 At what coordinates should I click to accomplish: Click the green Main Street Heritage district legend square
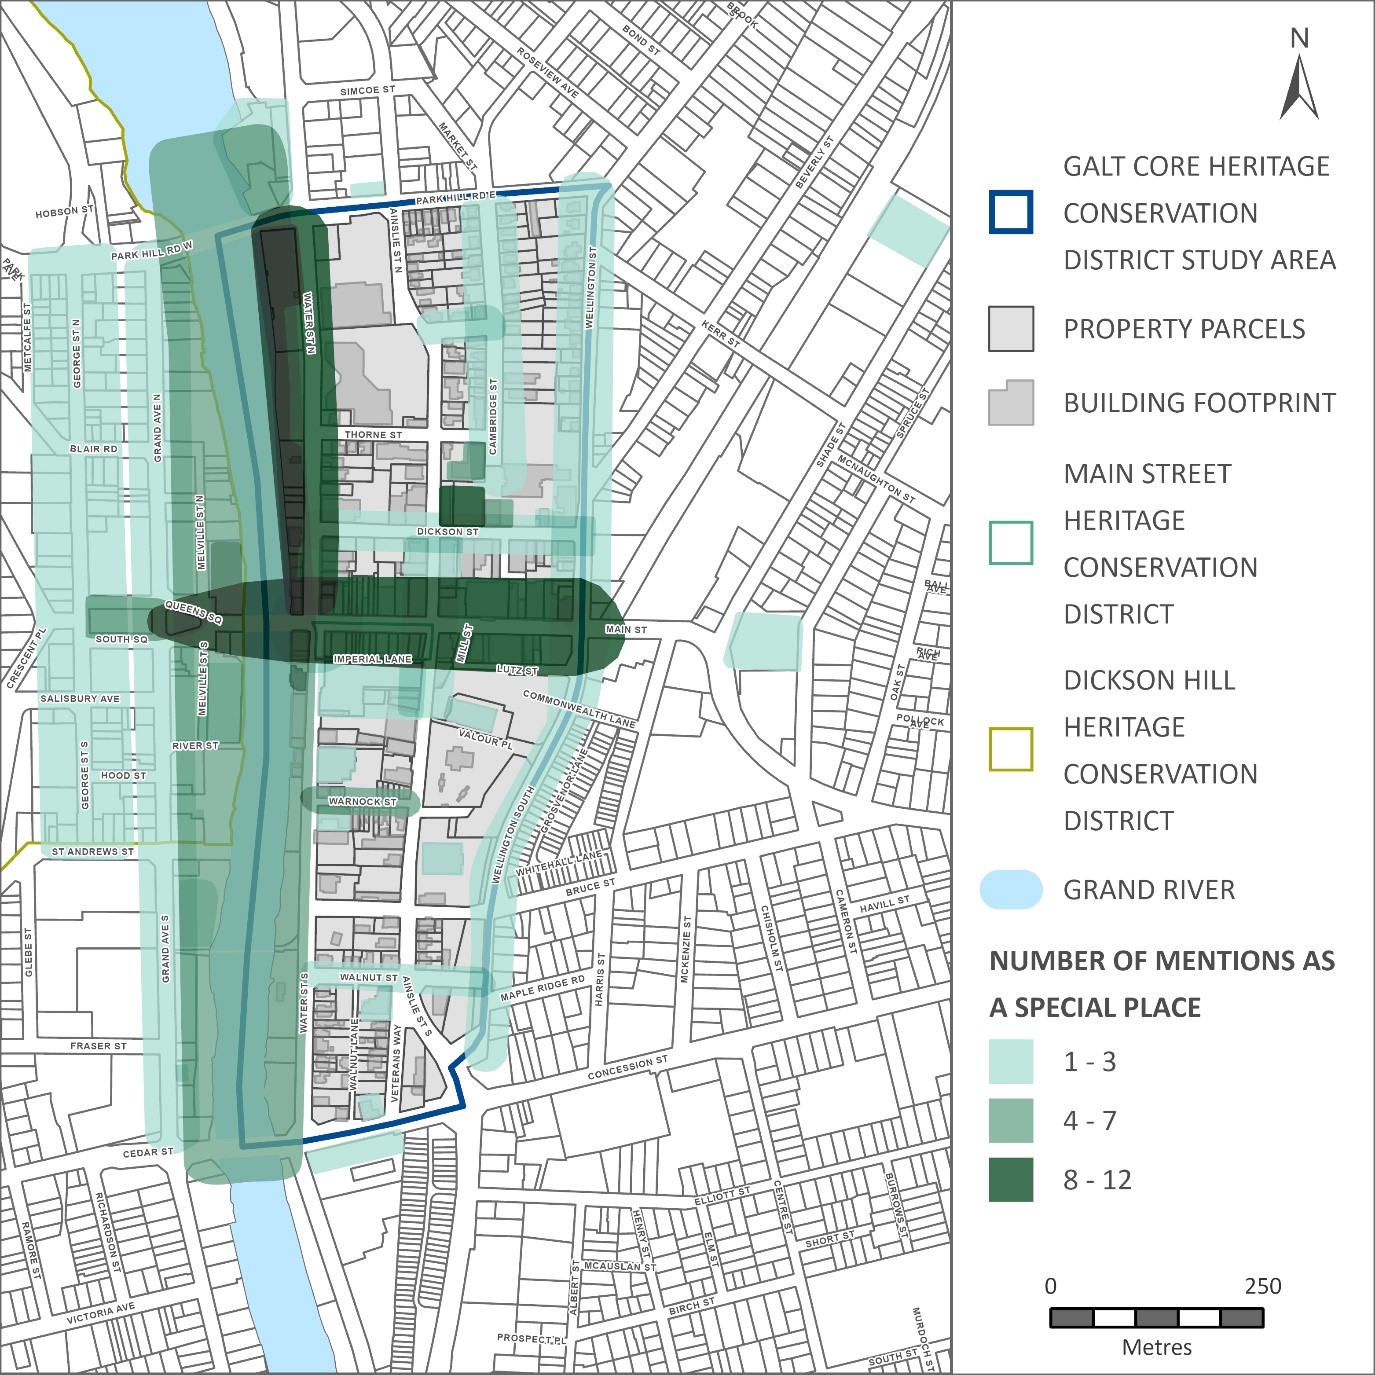(x=1010, y=543)
